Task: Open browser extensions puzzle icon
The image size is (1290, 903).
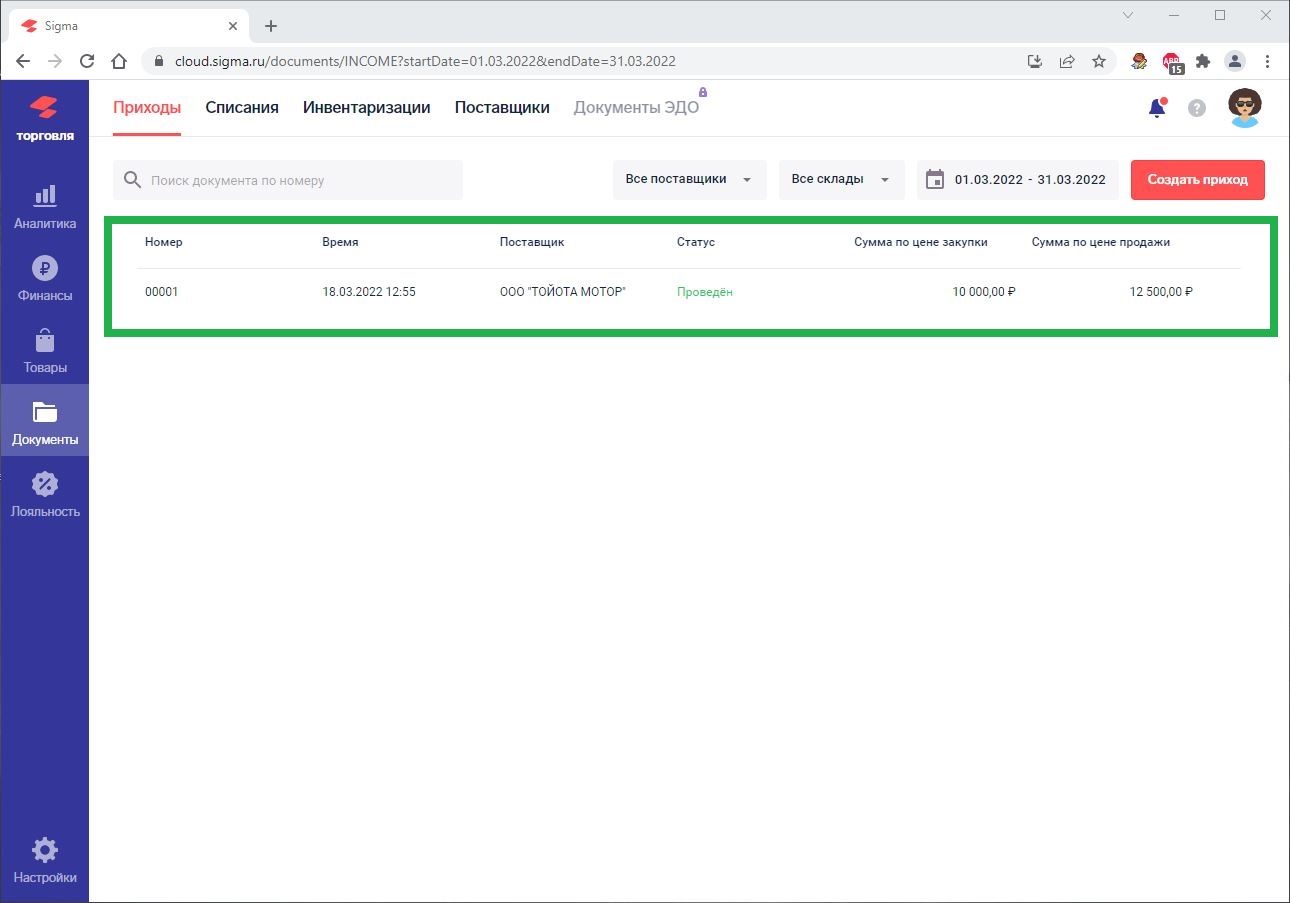Action: click(x=1203, y=61)
